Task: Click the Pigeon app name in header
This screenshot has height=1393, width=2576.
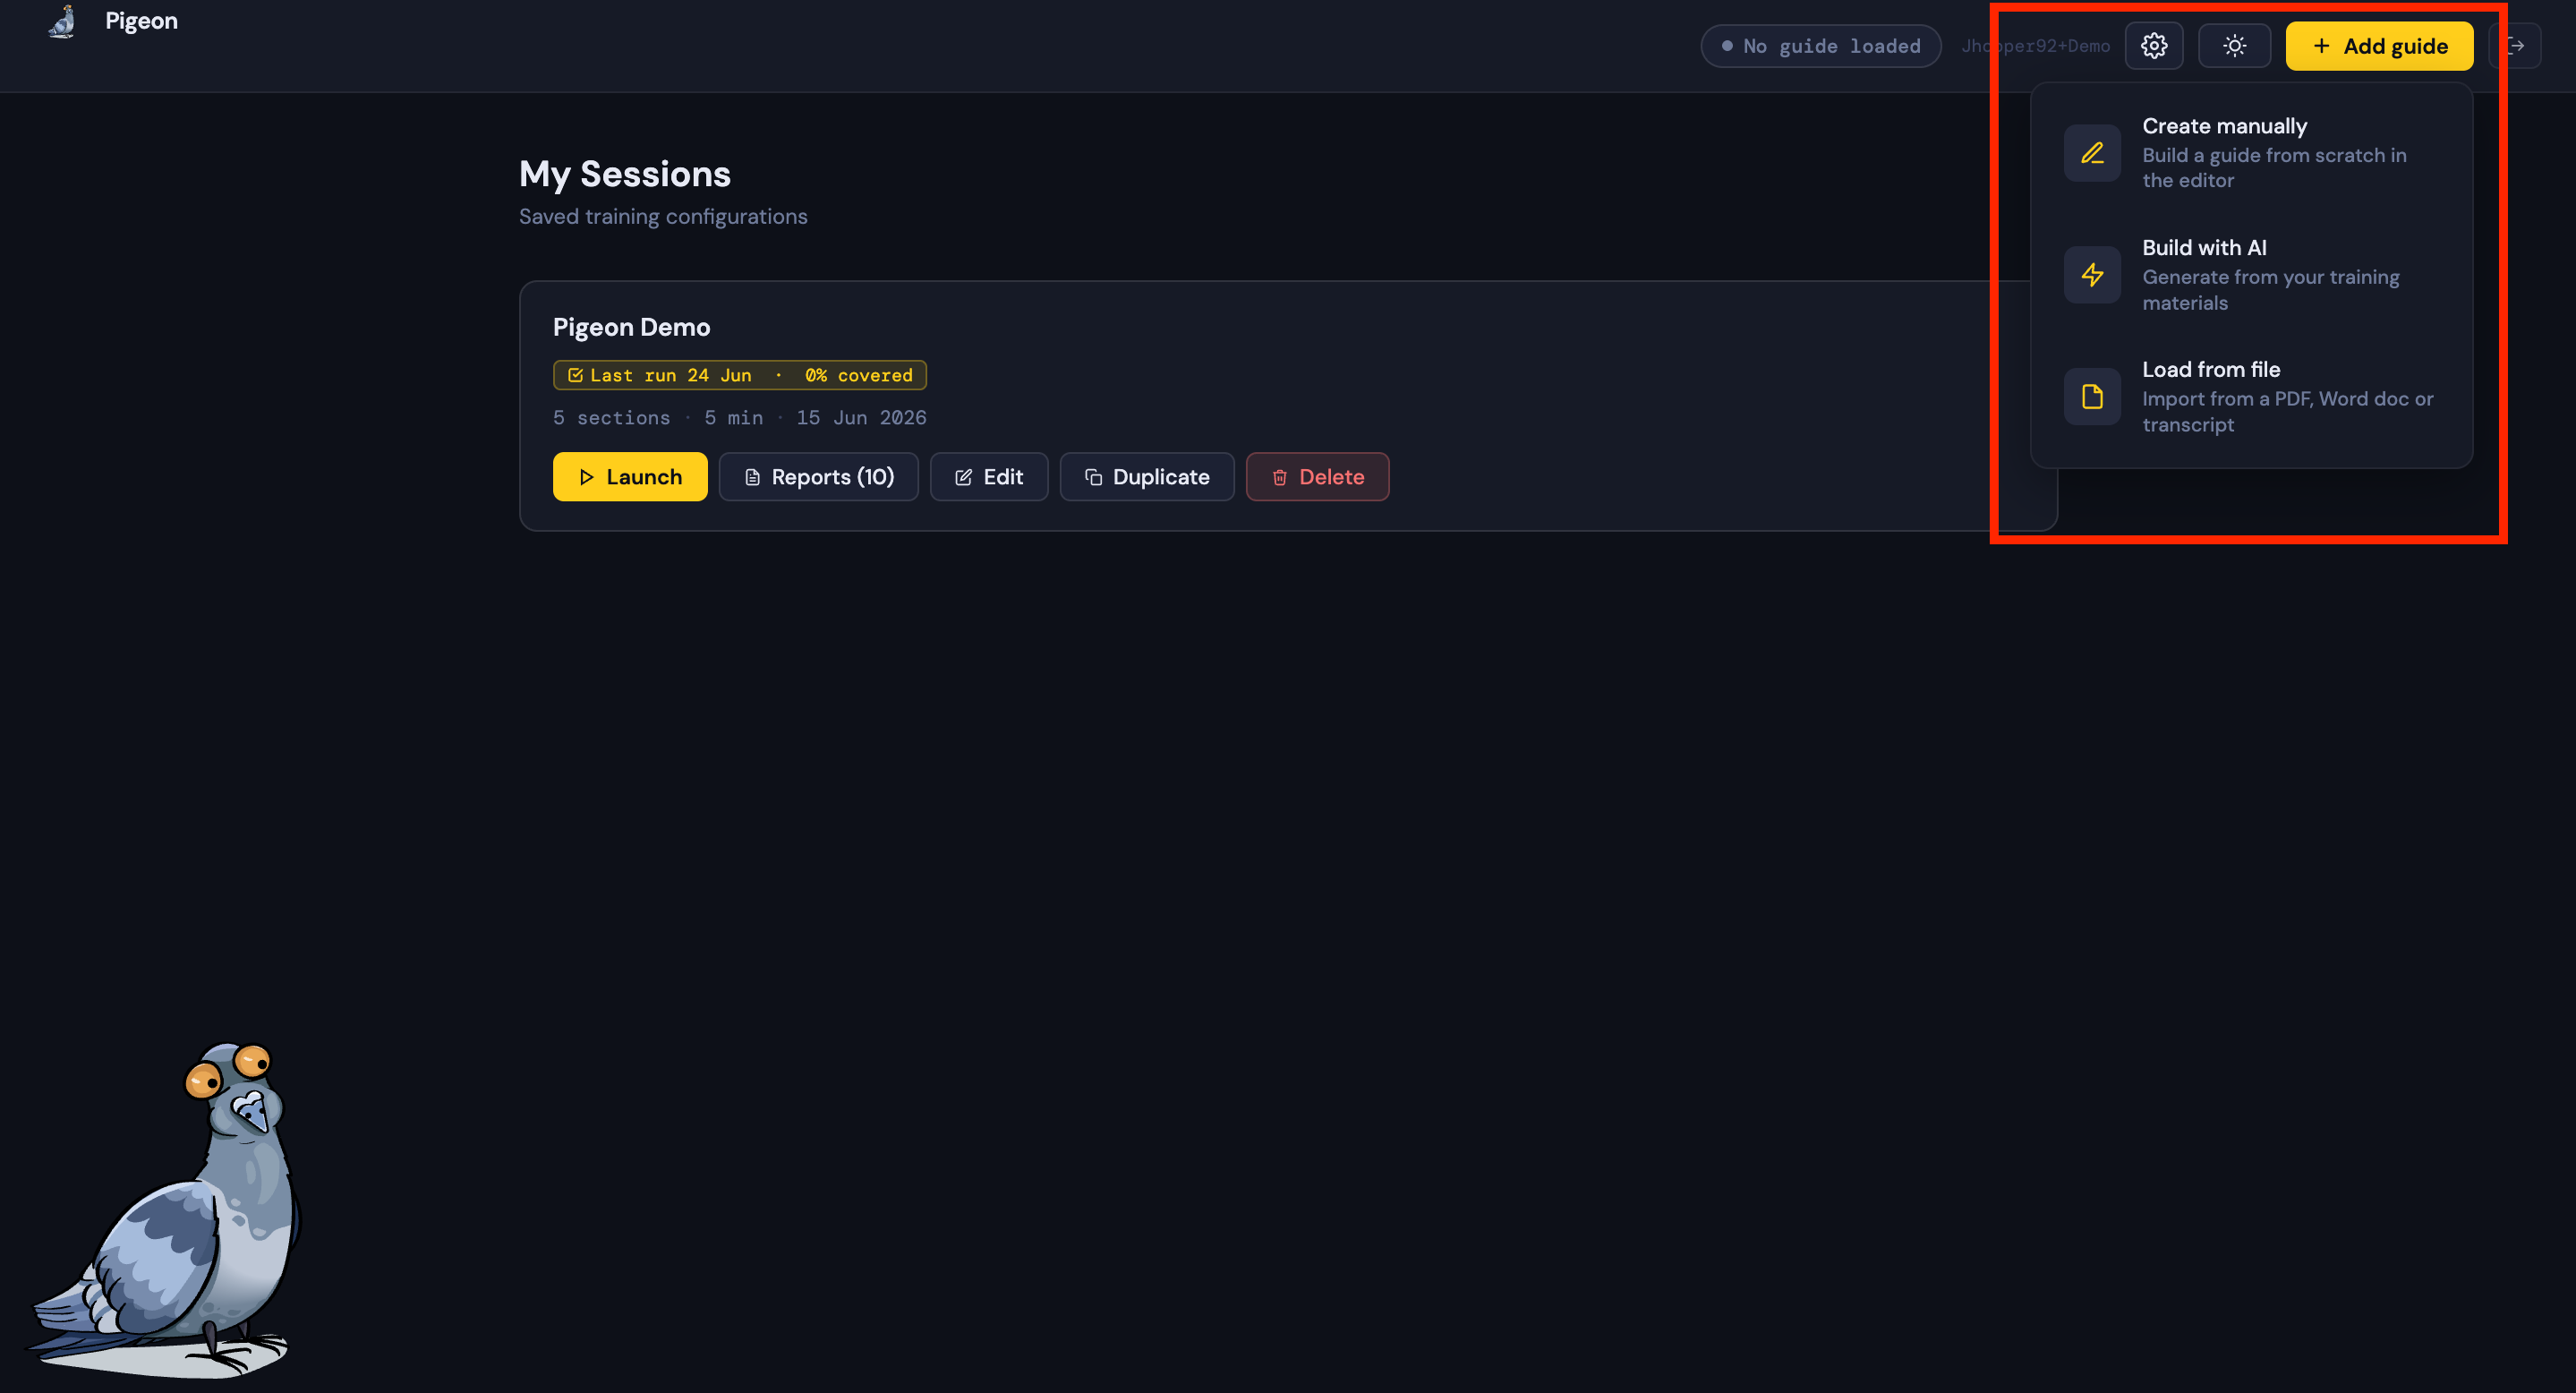Action: click(x=141, y=21)
